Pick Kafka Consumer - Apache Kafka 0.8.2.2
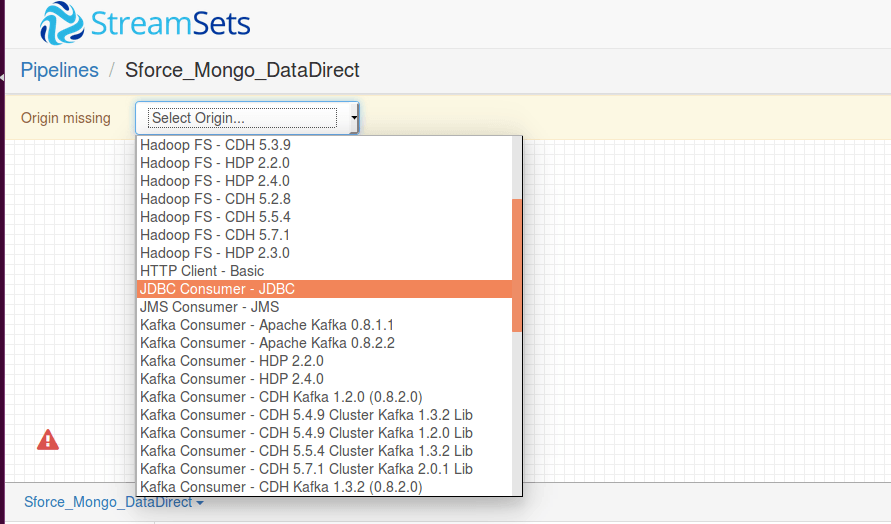 [267, 343]
